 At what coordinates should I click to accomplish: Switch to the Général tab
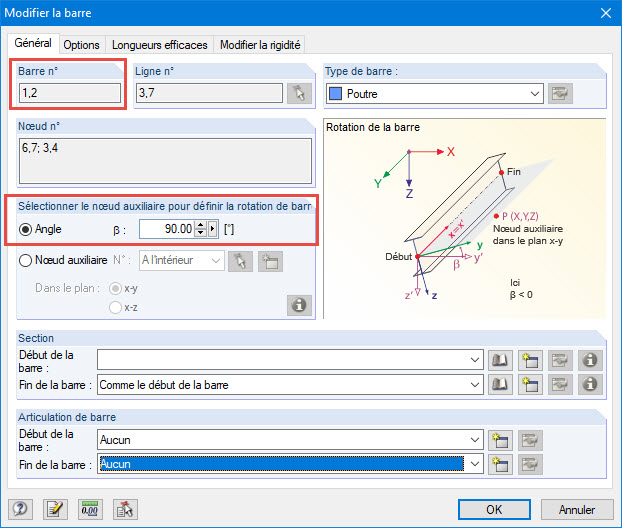coord(33,43)
